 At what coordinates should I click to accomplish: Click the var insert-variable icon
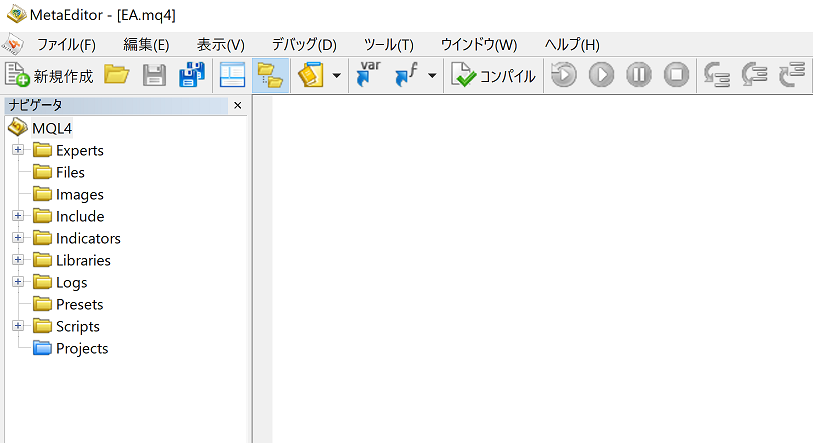click(369, 74)
